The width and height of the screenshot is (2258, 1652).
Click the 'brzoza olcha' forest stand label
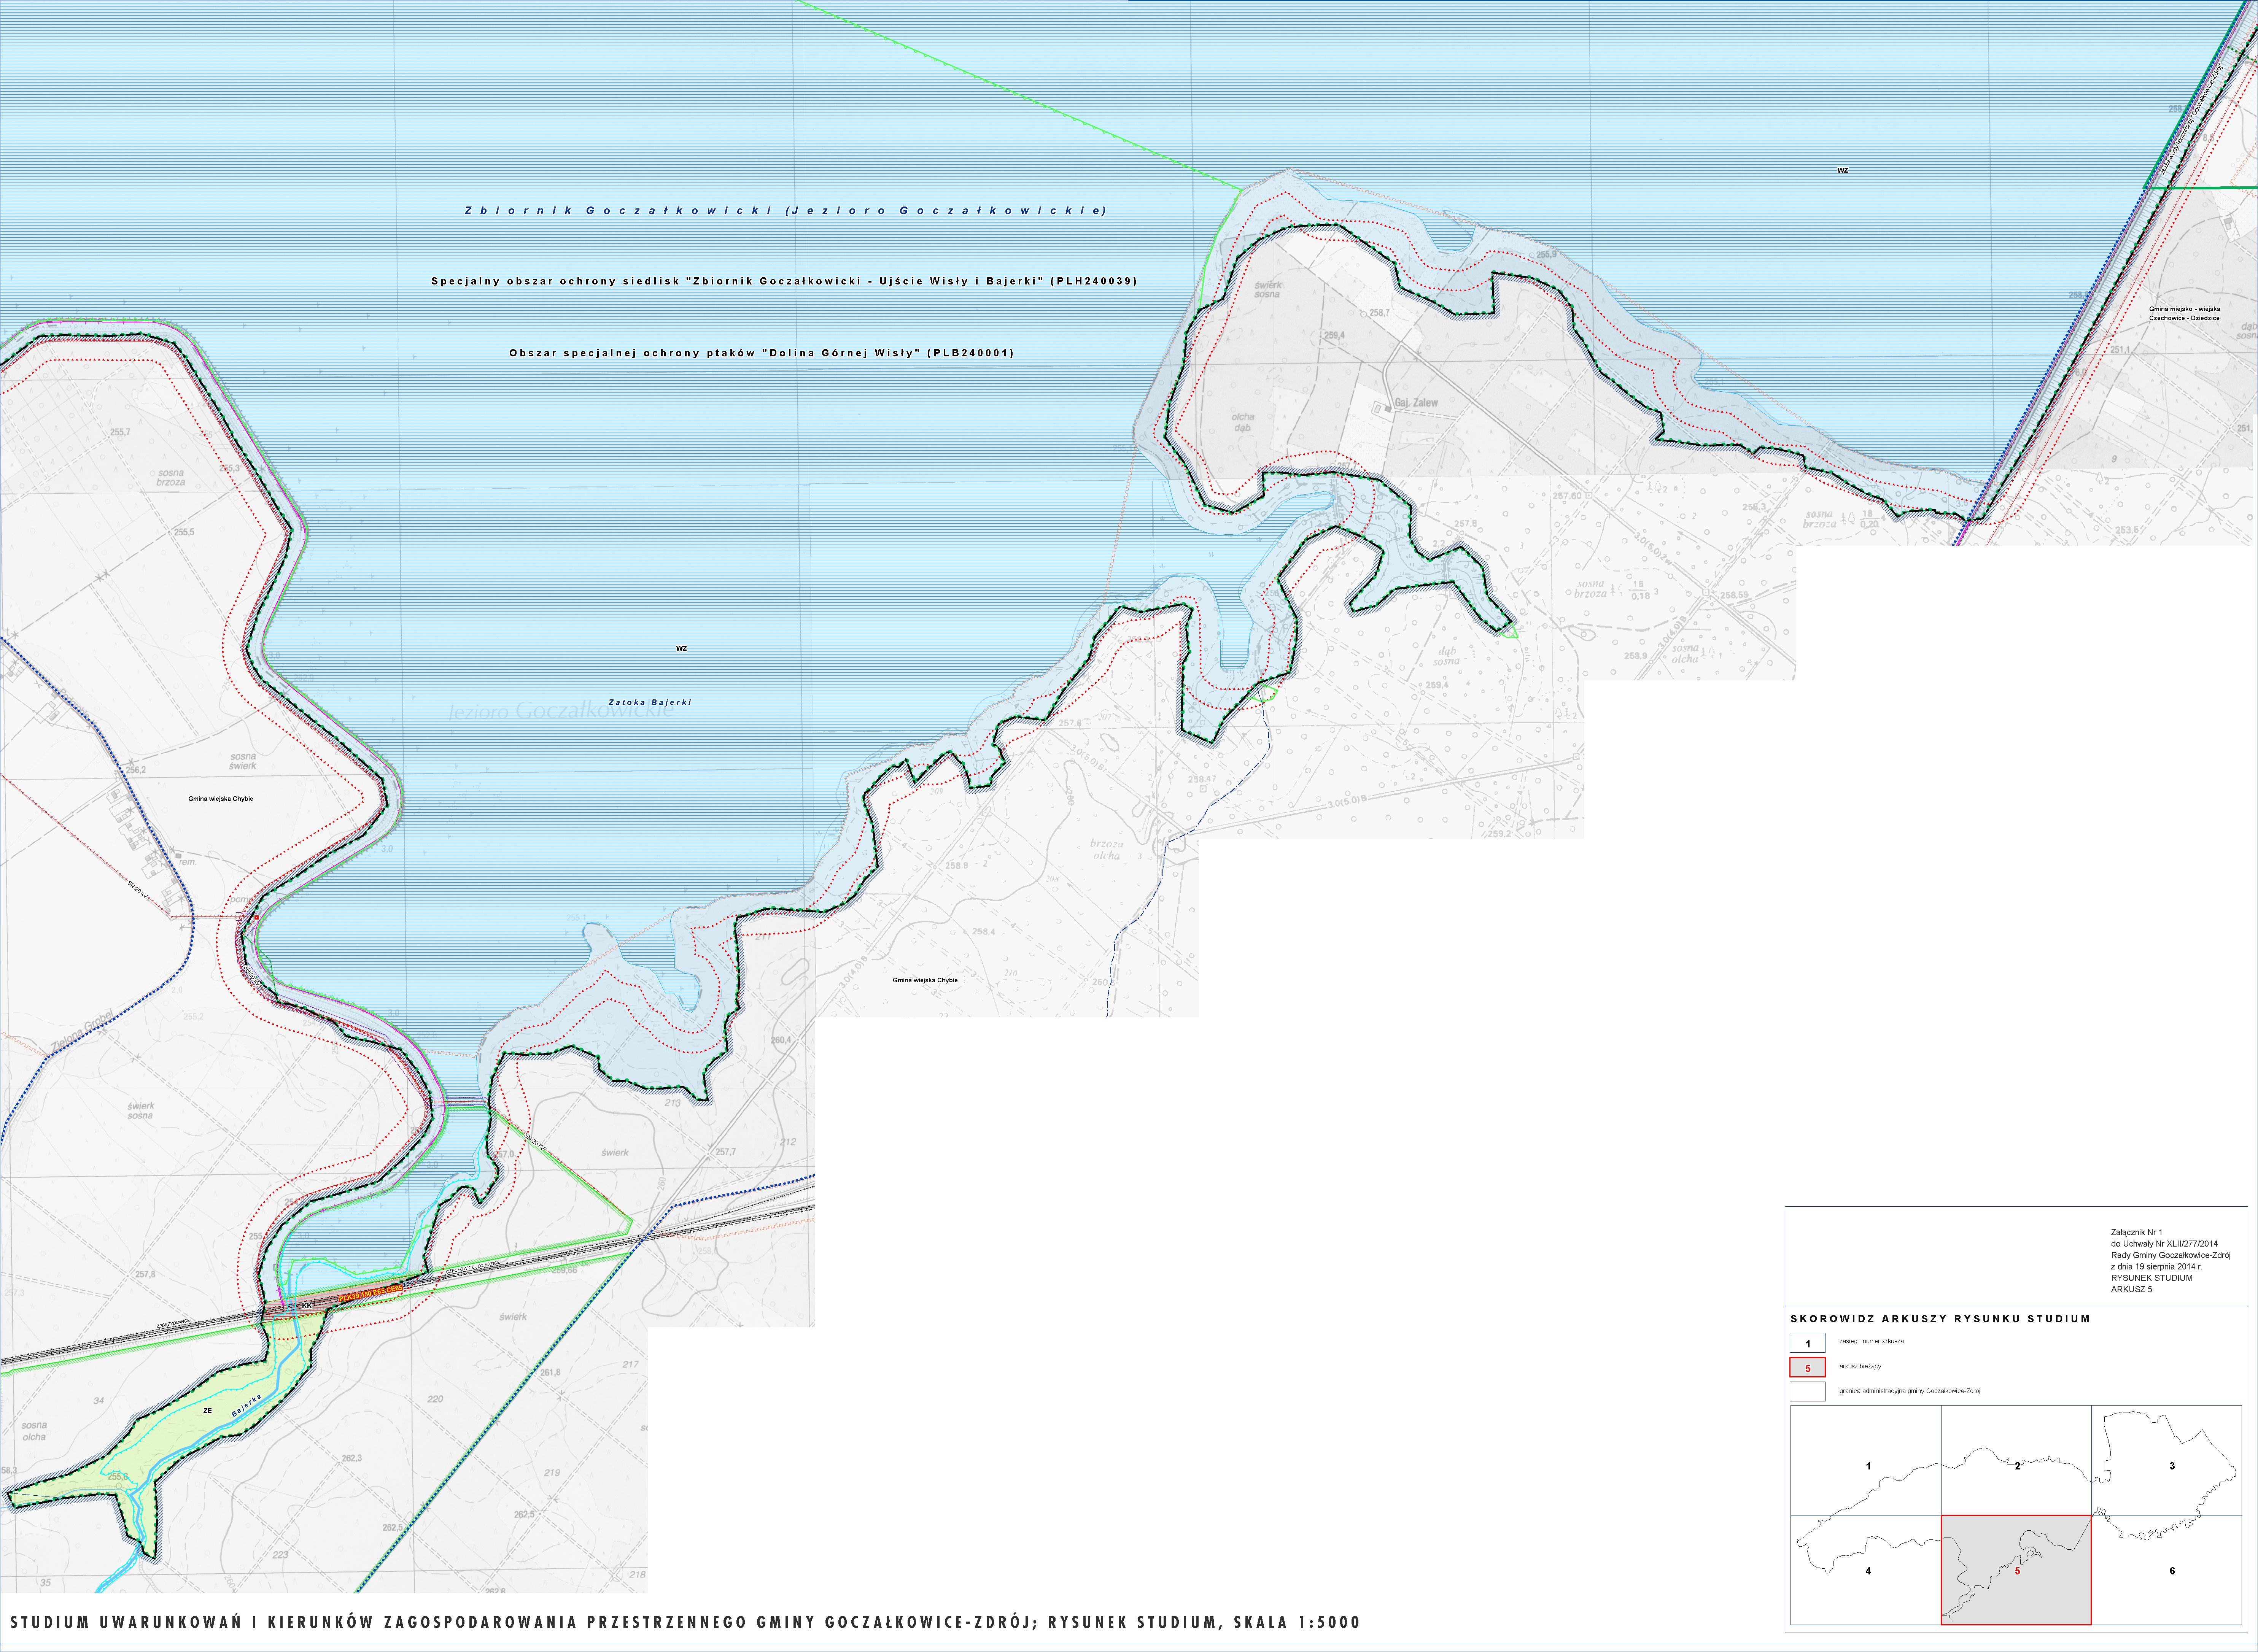click(x=1107, y=850)
